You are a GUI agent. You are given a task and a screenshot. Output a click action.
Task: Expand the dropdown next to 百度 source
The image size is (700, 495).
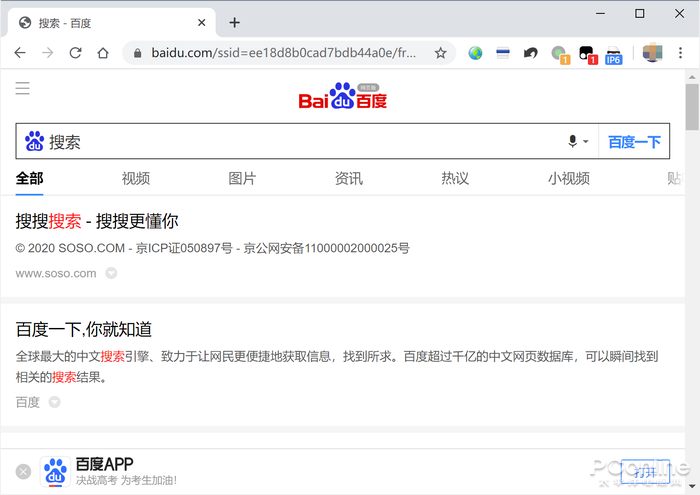[x=54, y=402]
